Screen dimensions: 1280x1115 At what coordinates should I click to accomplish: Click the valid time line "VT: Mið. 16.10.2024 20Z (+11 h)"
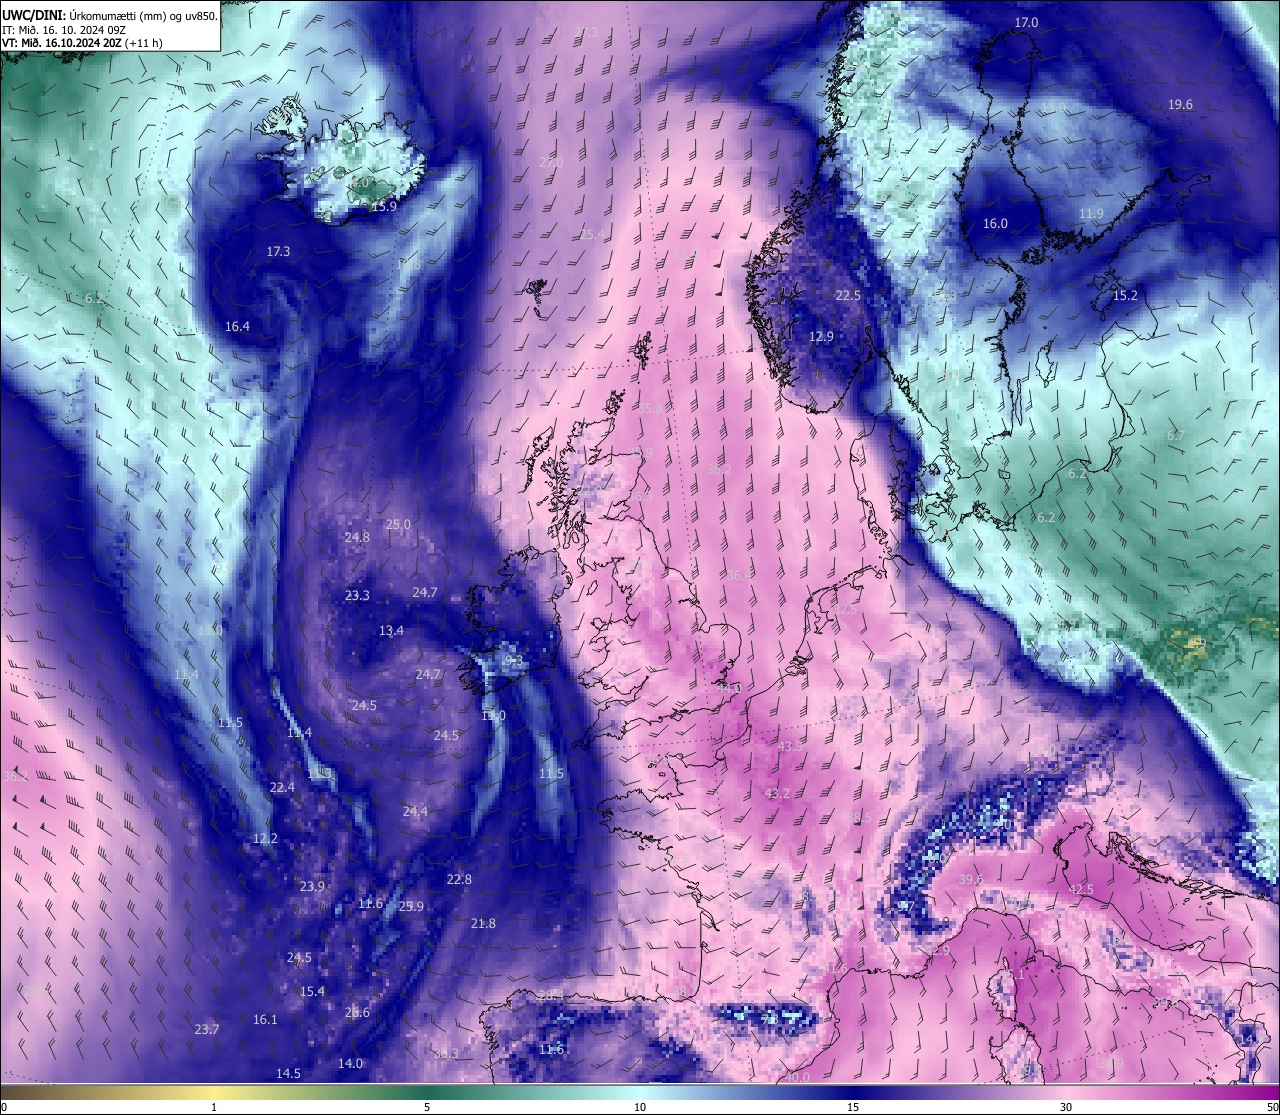[82, 43]
